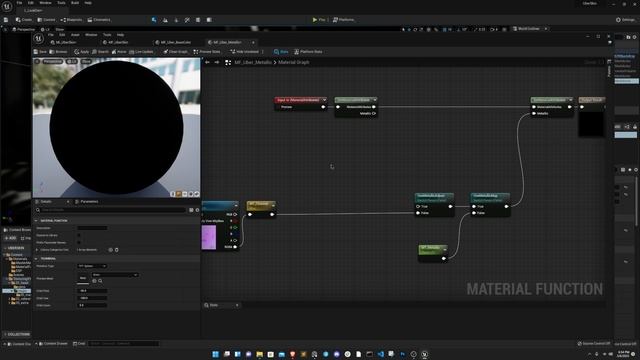Switch to the Parameters panel tab
The height and width of the screenshot is (360, 640).
pos(87,202)
